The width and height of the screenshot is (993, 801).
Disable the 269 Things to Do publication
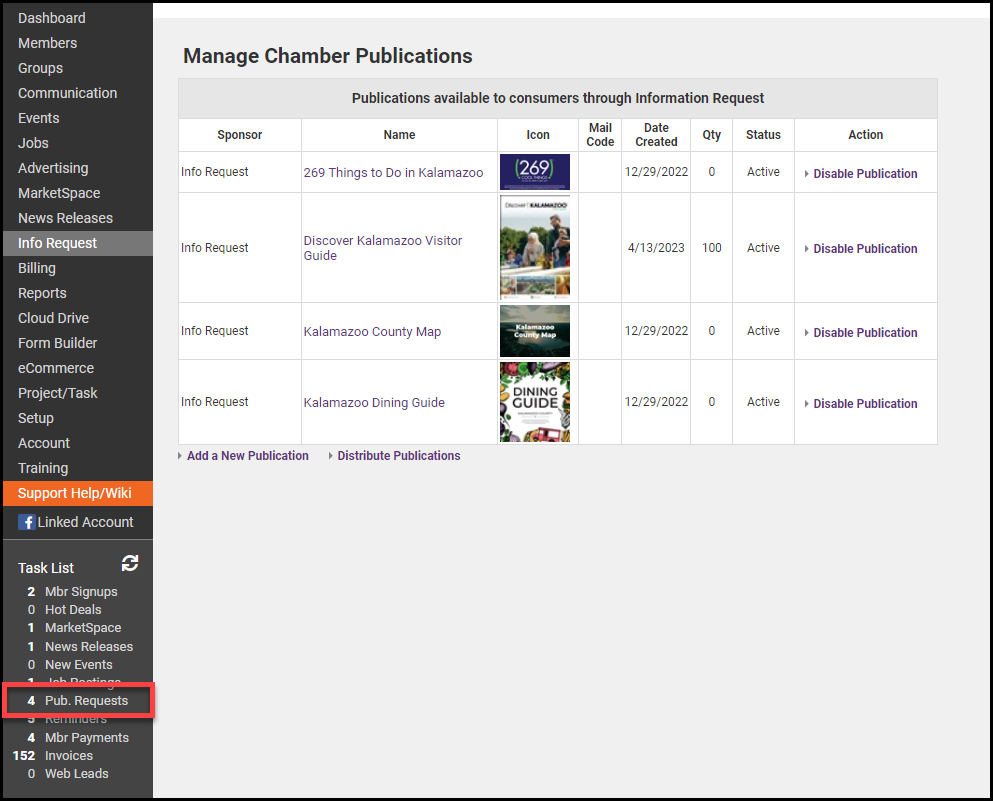click(864, 174)
